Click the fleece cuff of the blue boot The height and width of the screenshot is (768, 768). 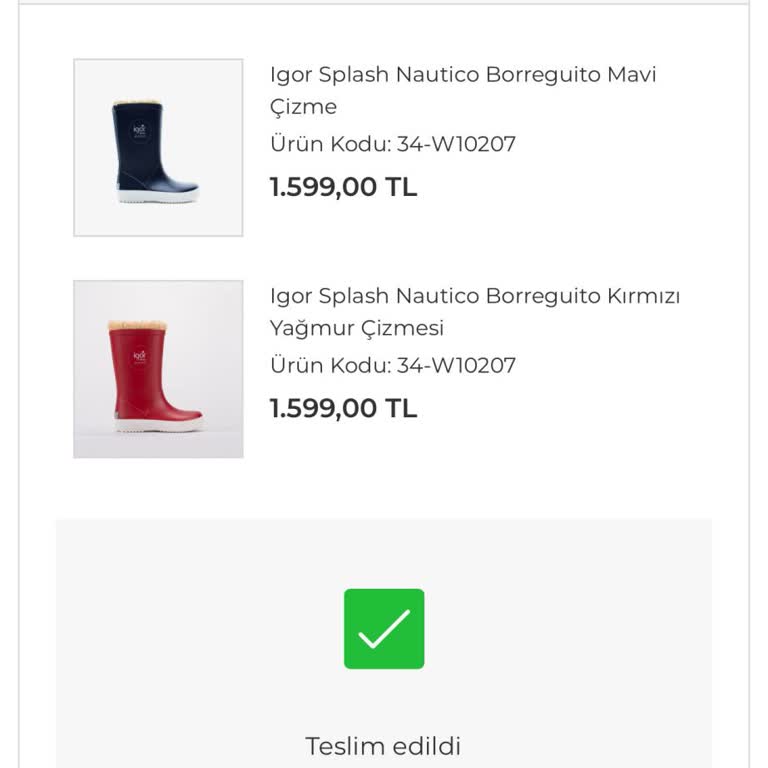pos(139,103)
